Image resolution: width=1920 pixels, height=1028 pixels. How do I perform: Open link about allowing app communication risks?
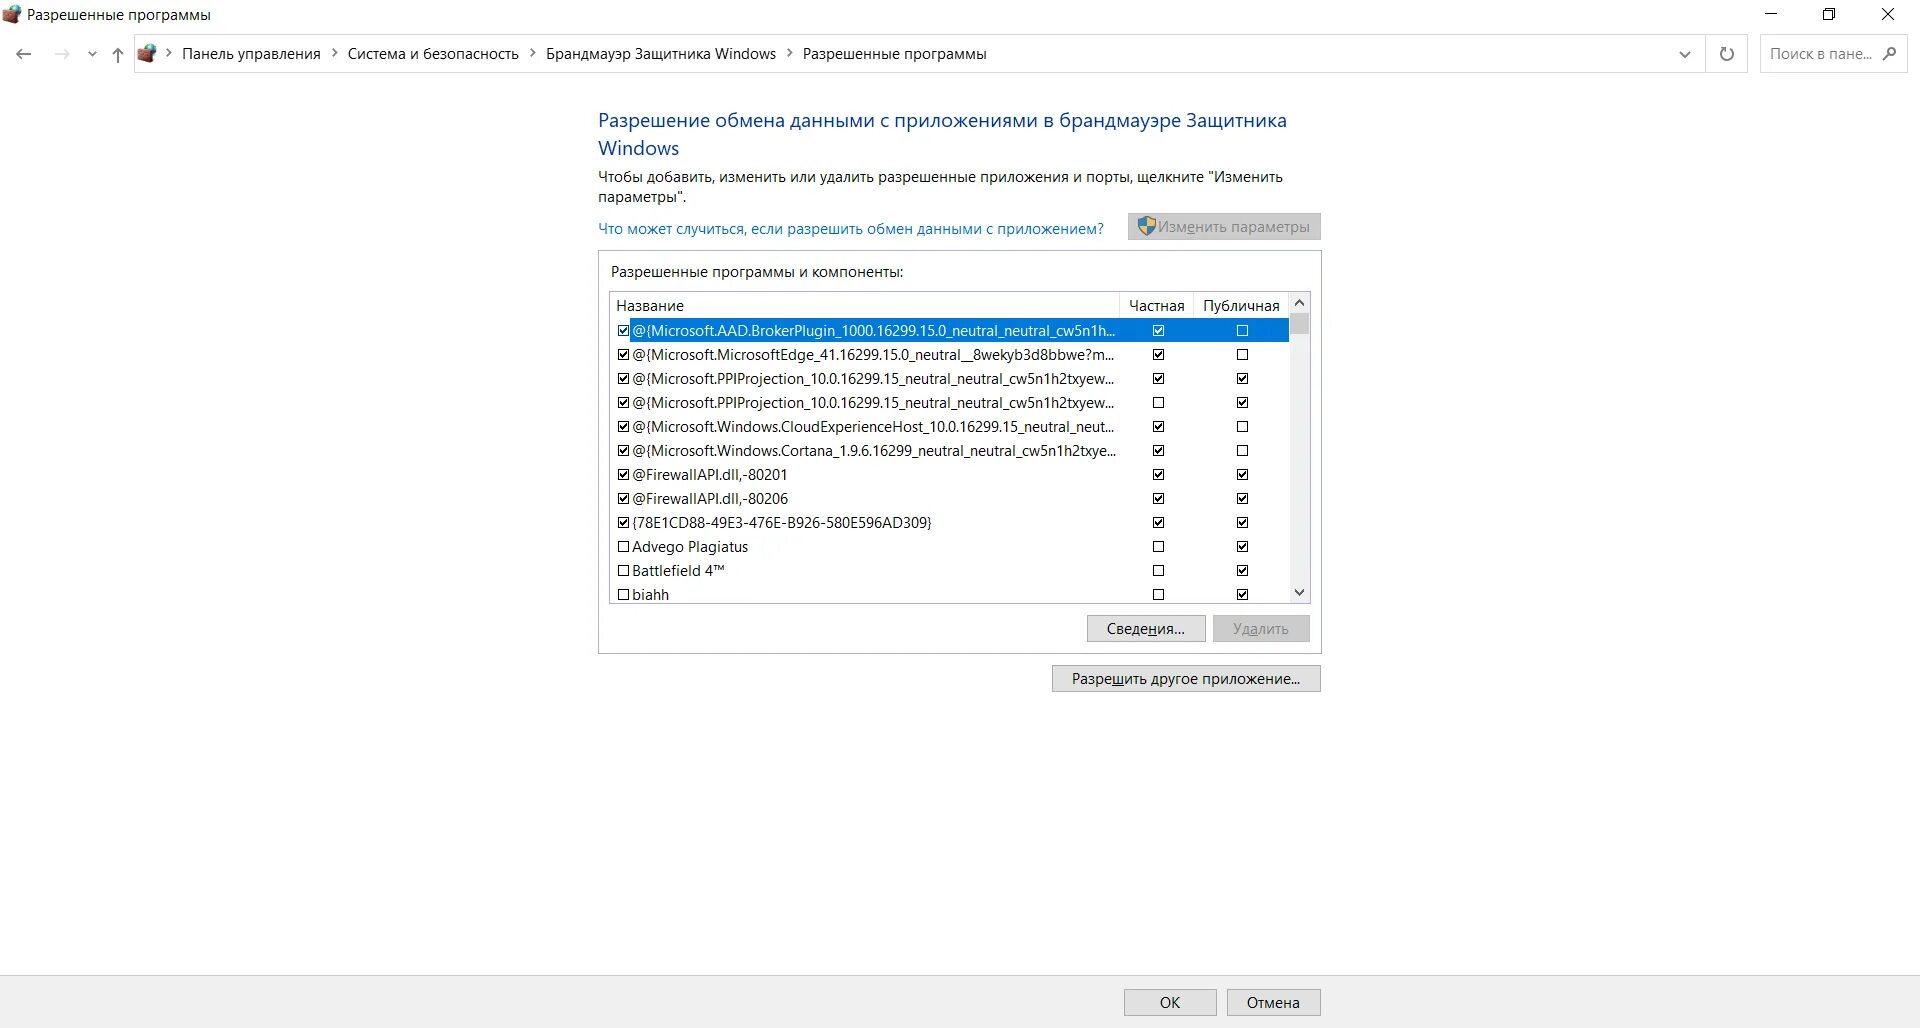pos(851,229)
